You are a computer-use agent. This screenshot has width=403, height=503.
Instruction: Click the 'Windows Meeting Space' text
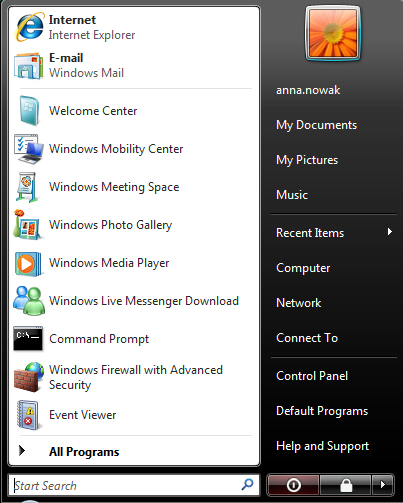click(x=114, y=187)
